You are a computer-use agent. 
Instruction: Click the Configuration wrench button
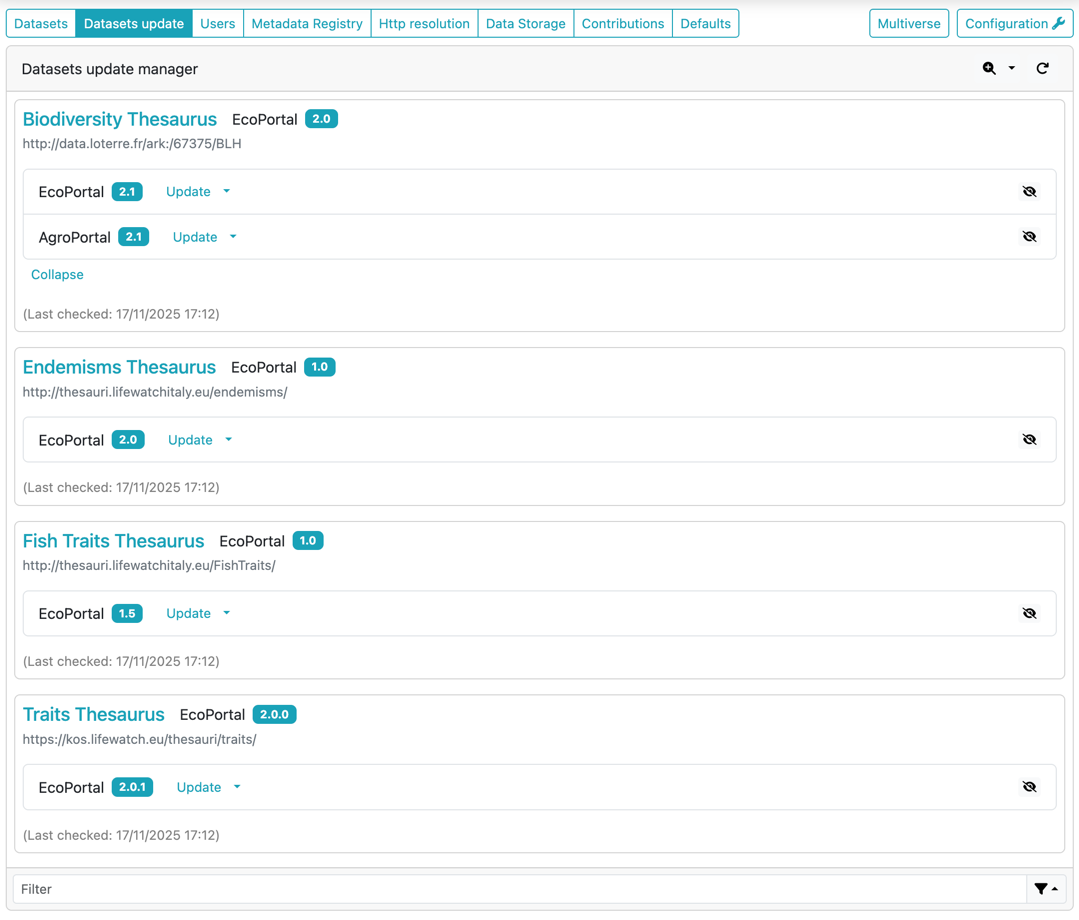point(1014,23)
